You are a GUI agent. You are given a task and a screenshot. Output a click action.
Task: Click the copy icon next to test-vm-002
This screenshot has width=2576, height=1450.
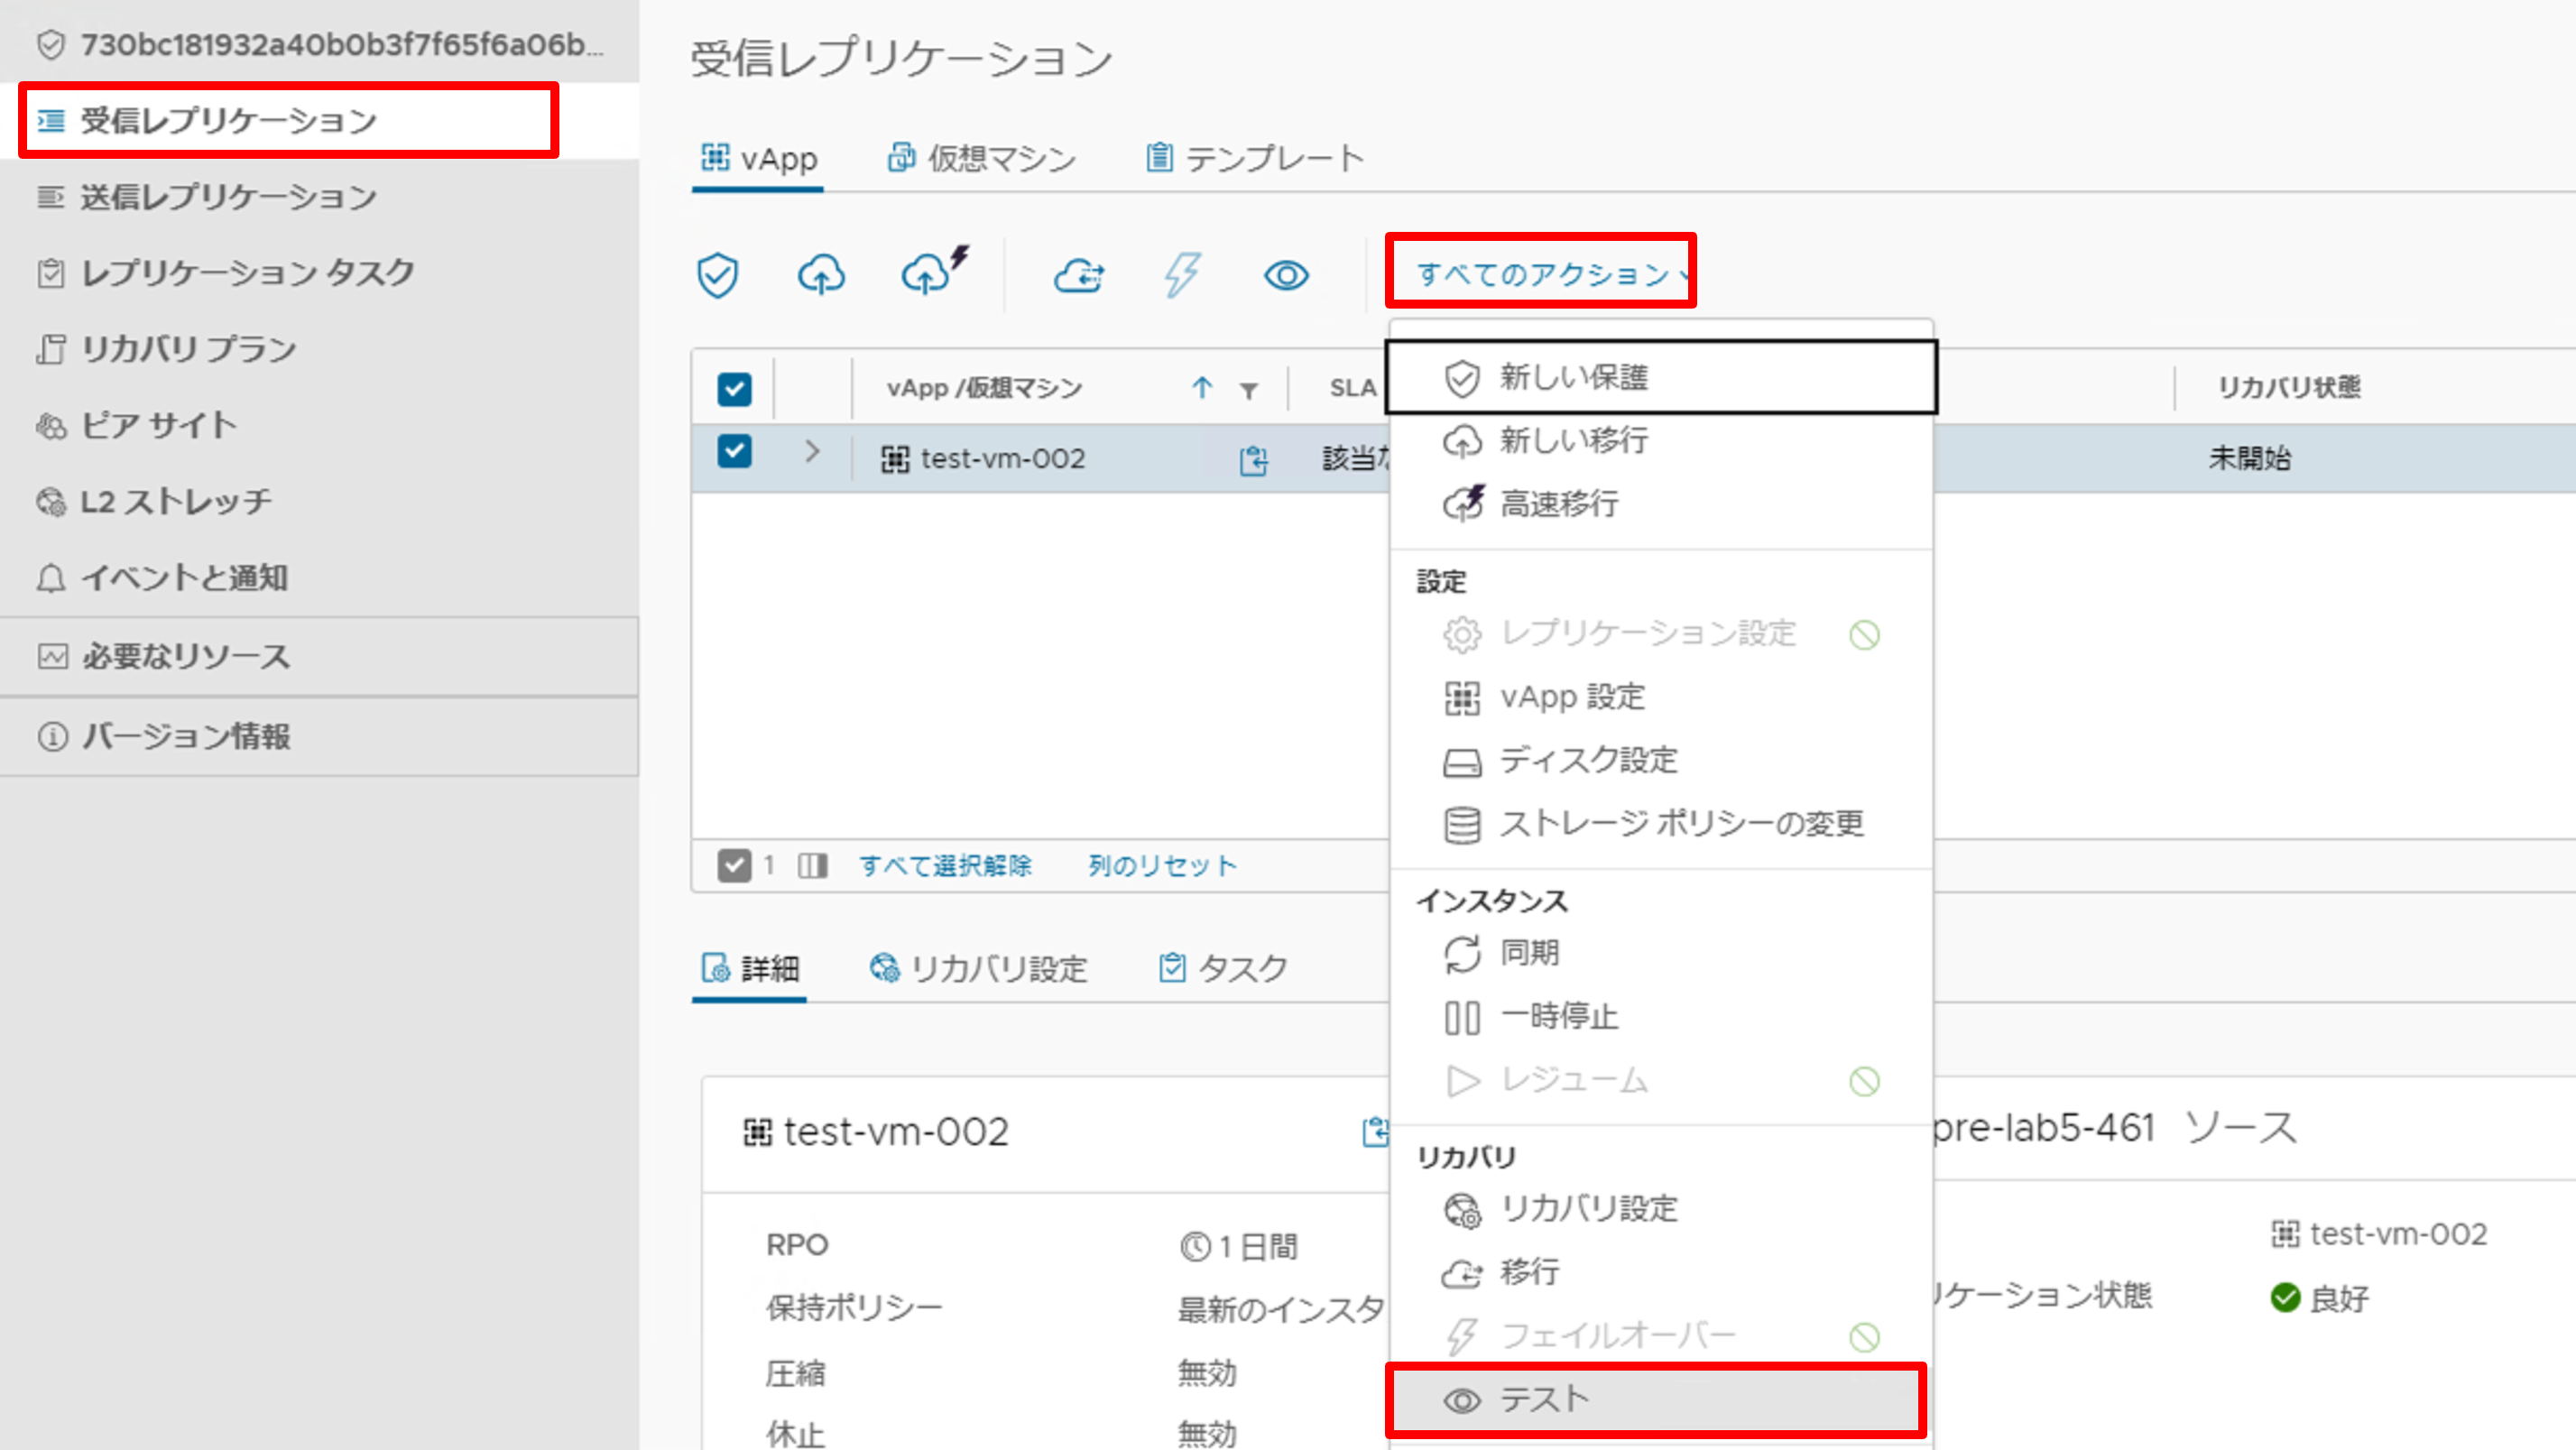pyautogui.click(x=1253, y=459)
